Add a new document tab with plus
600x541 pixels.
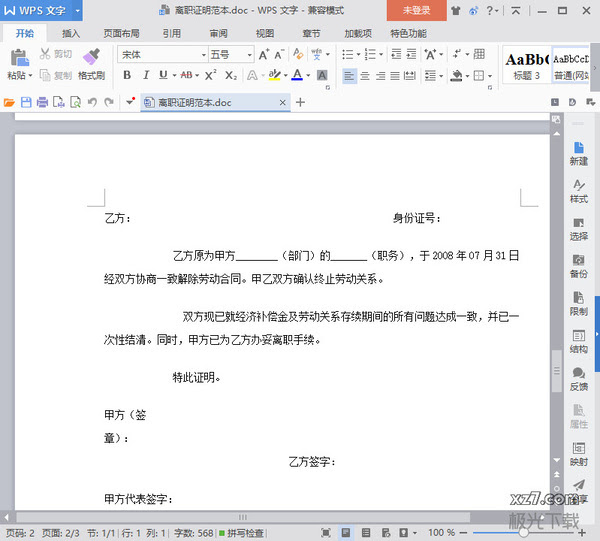300,102
